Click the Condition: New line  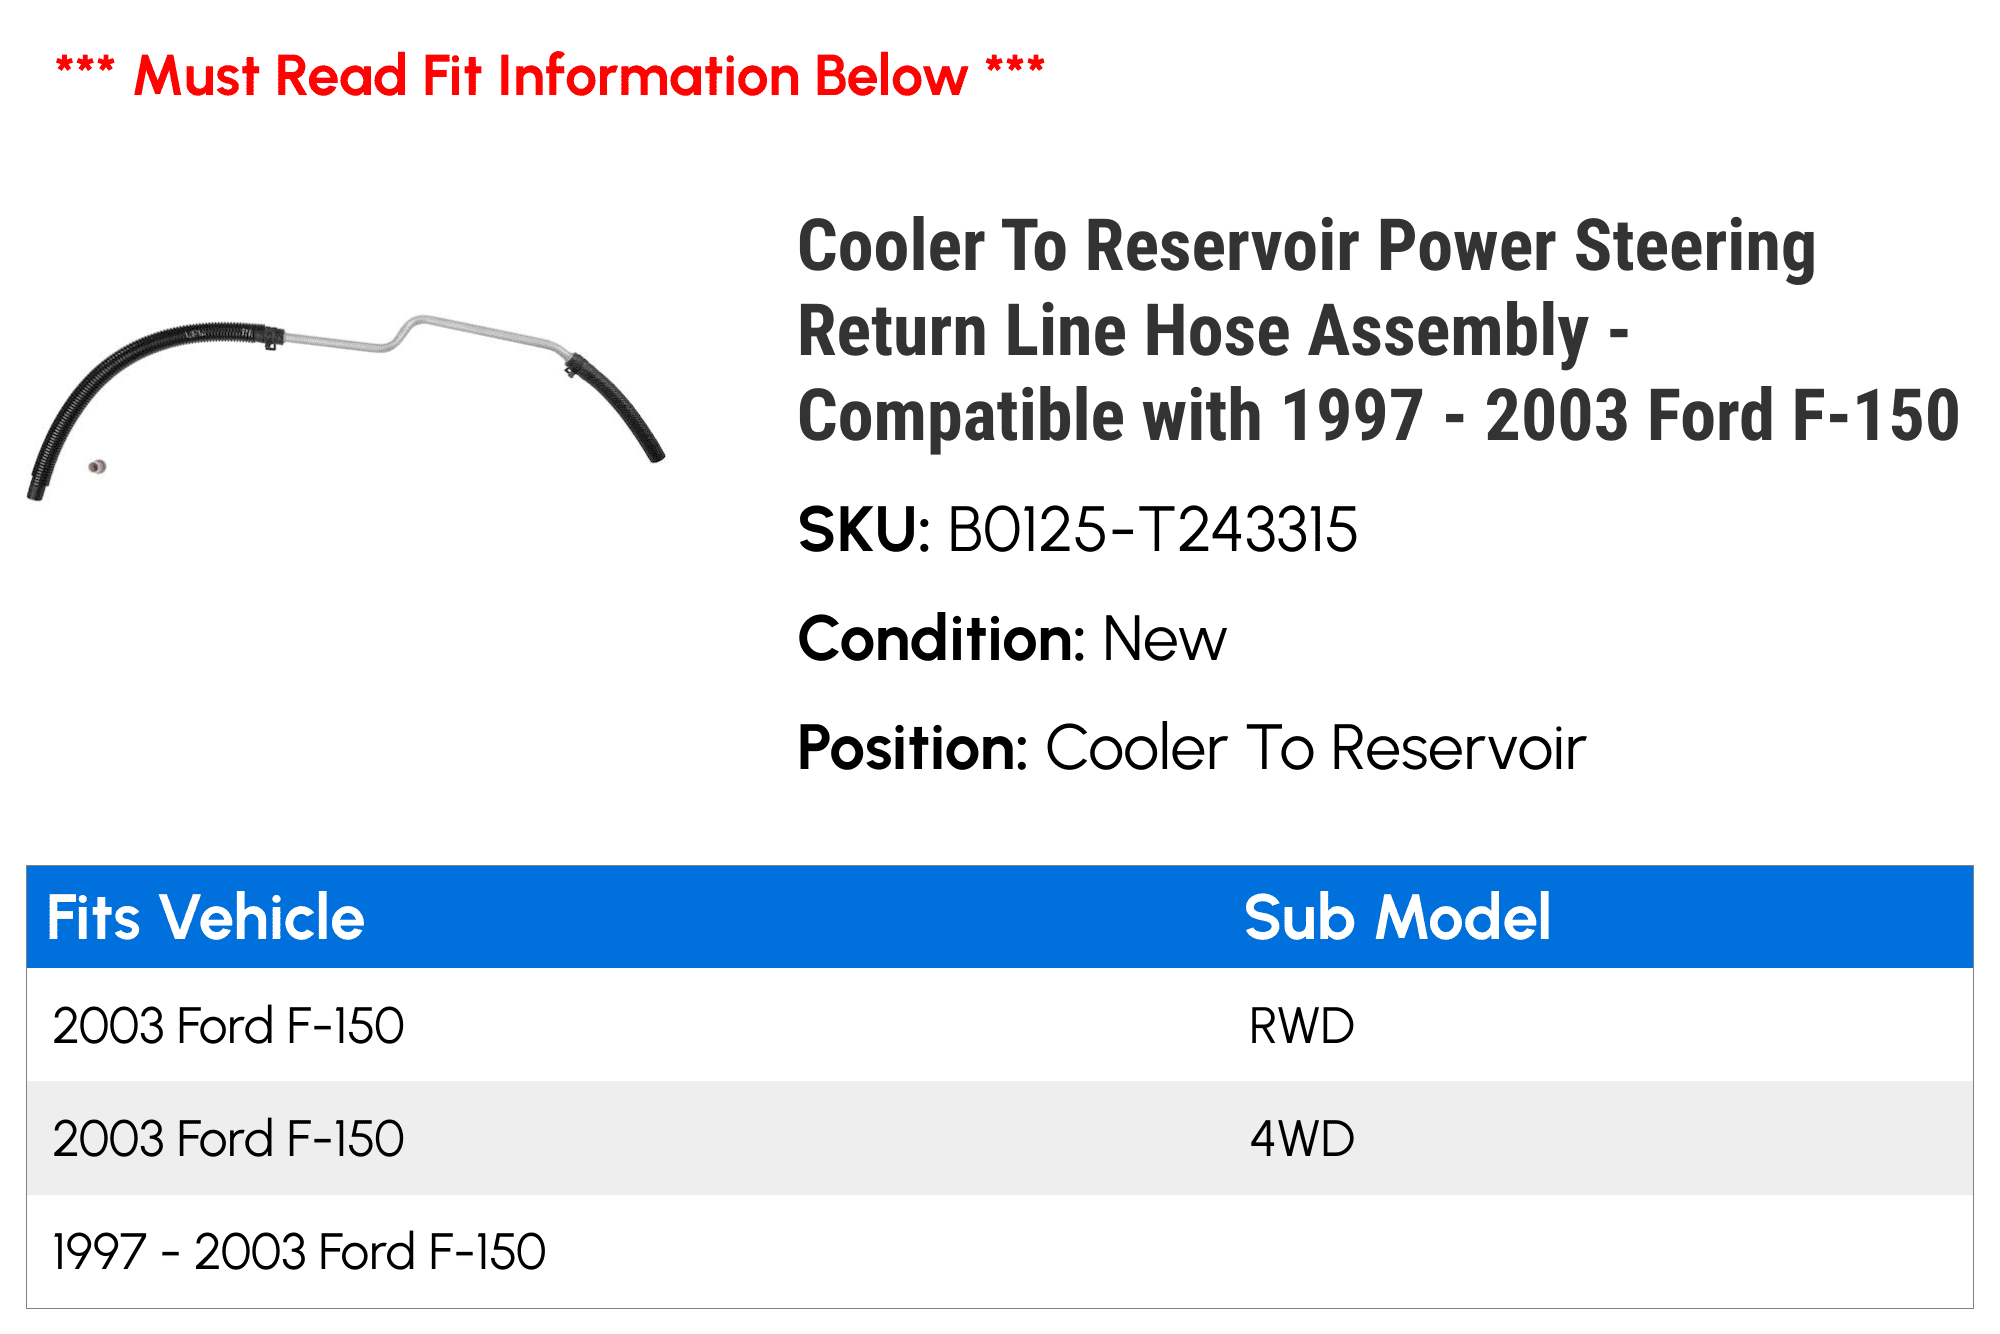1011,639
